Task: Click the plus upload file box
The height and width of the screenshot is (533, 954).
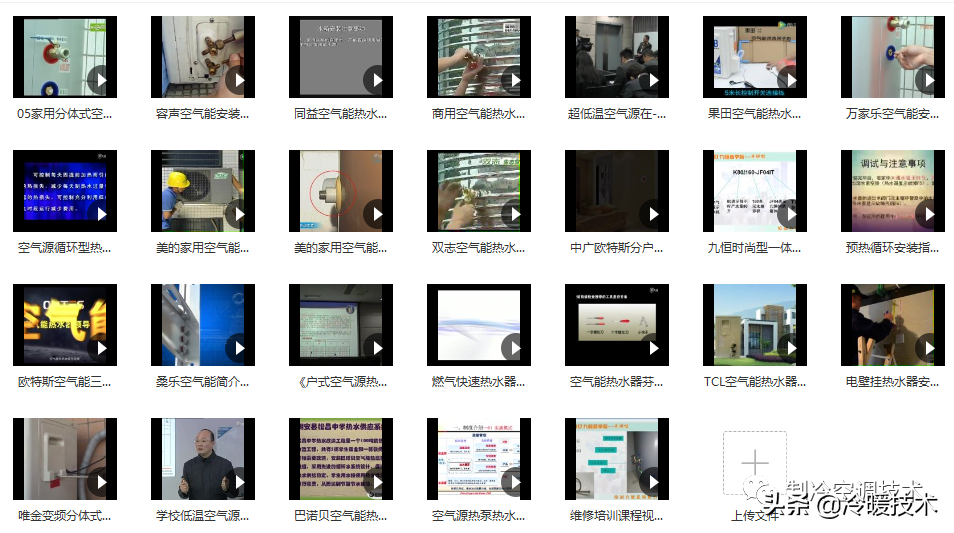Action: (754, 463)
